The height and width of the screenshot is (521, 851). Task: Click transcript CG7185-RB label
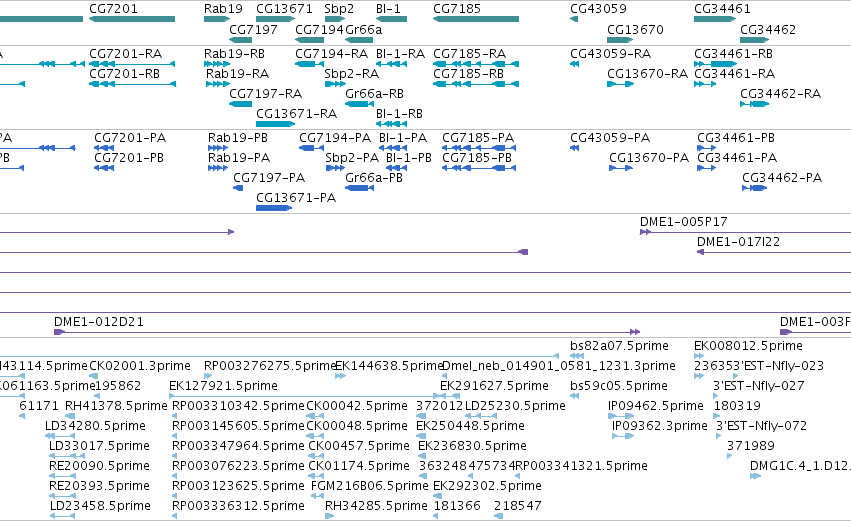[468, 74]
